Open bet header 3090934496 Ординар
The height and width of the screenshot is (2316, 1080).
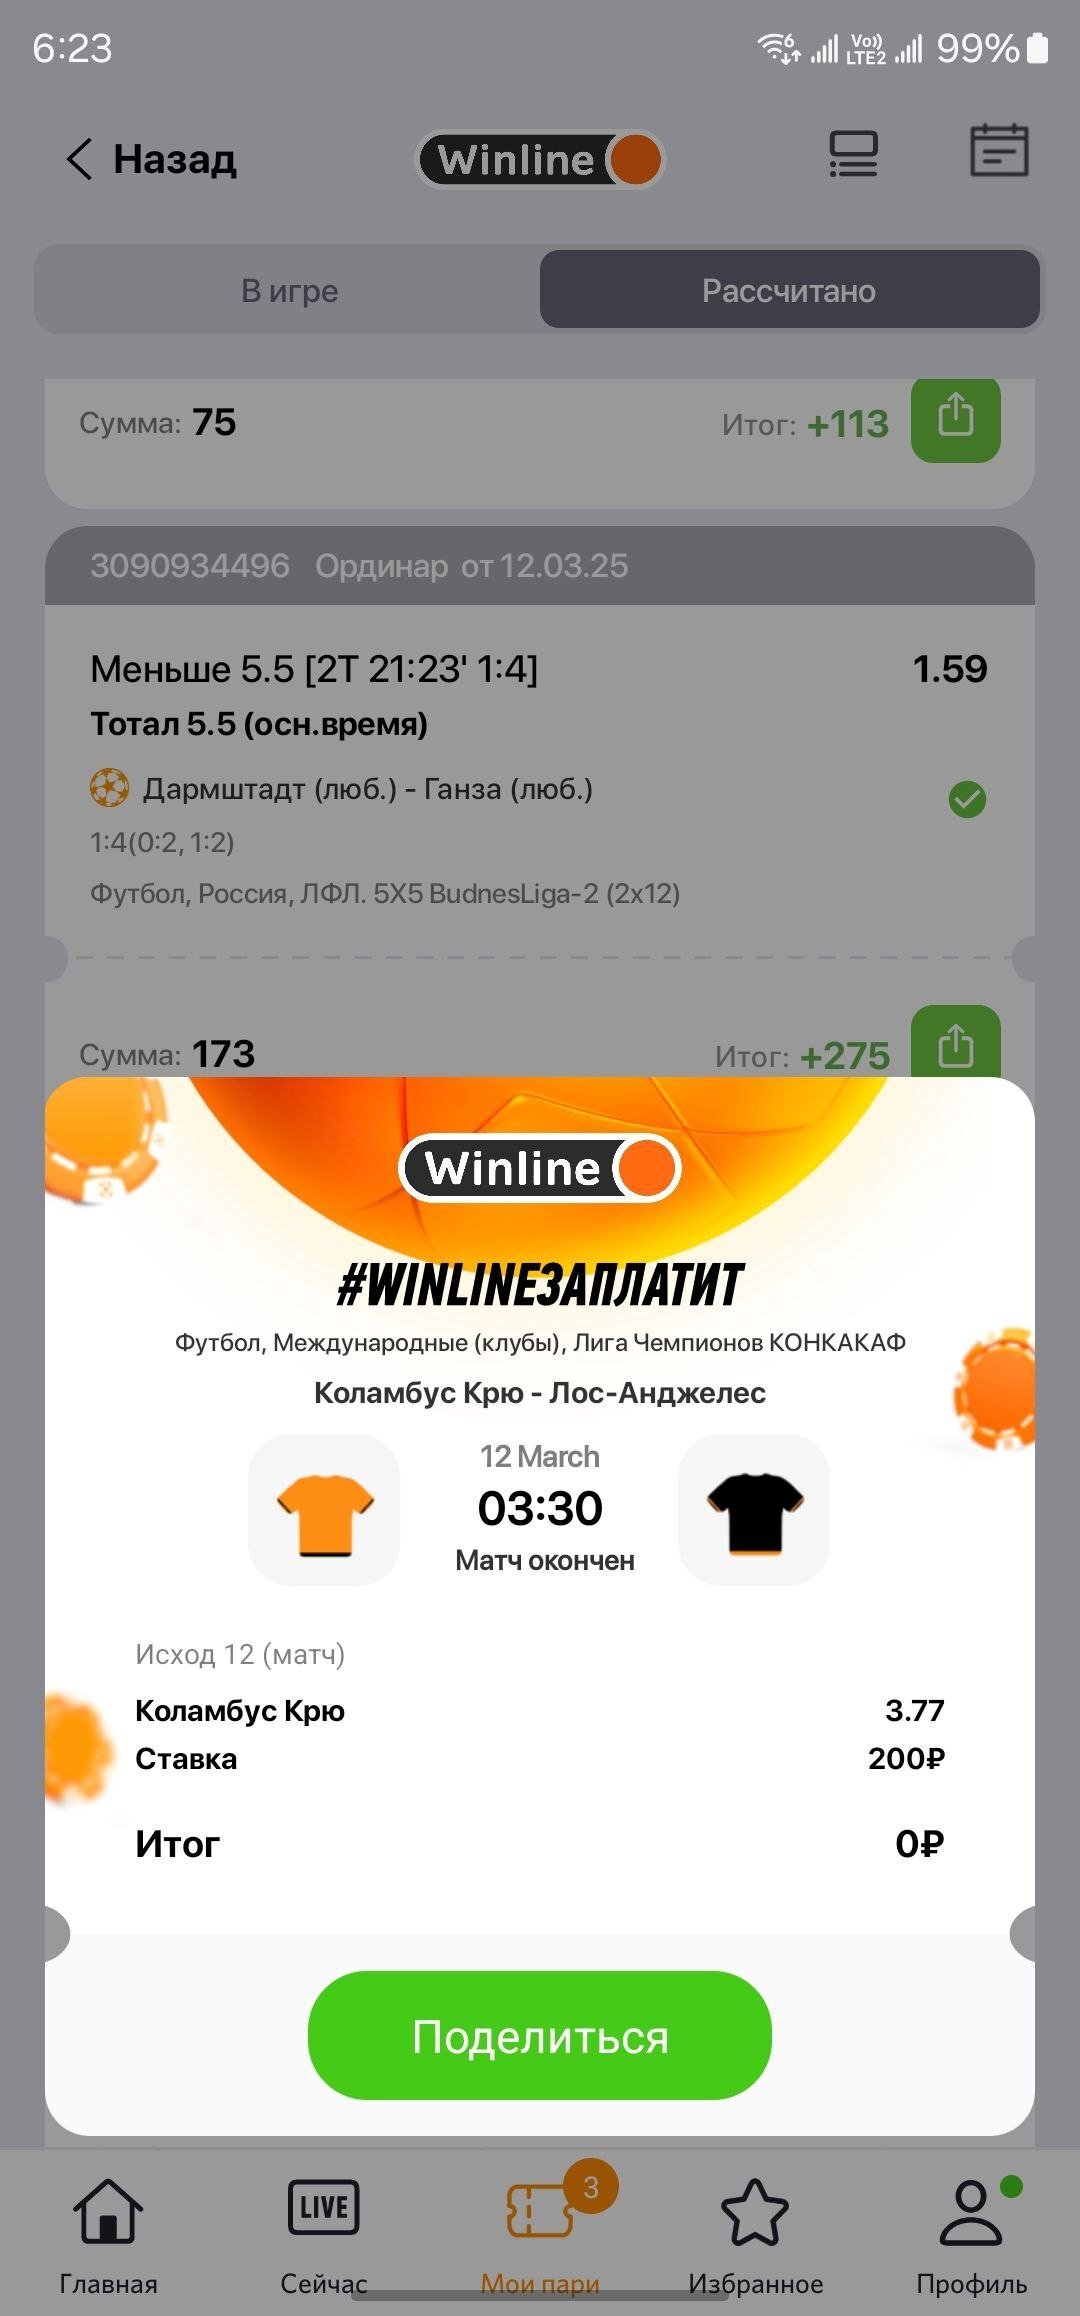[540, 566]
